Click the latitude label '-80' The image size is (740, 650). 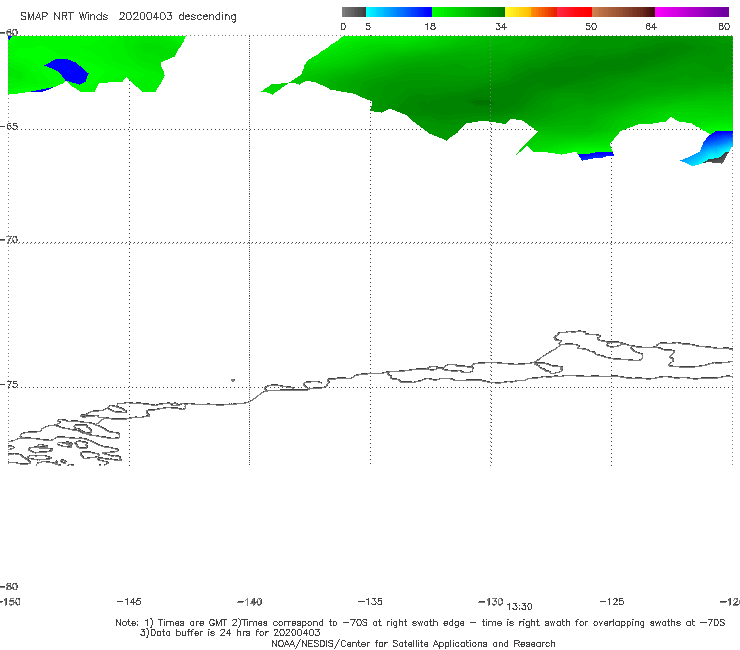9,587
